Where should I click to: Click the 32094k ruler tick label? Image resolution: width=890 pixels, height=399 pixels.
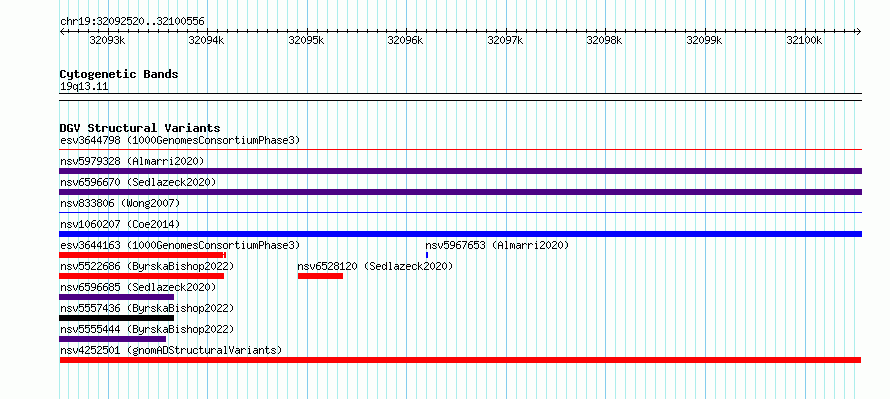pyautogui.click(x=207, y=40)
